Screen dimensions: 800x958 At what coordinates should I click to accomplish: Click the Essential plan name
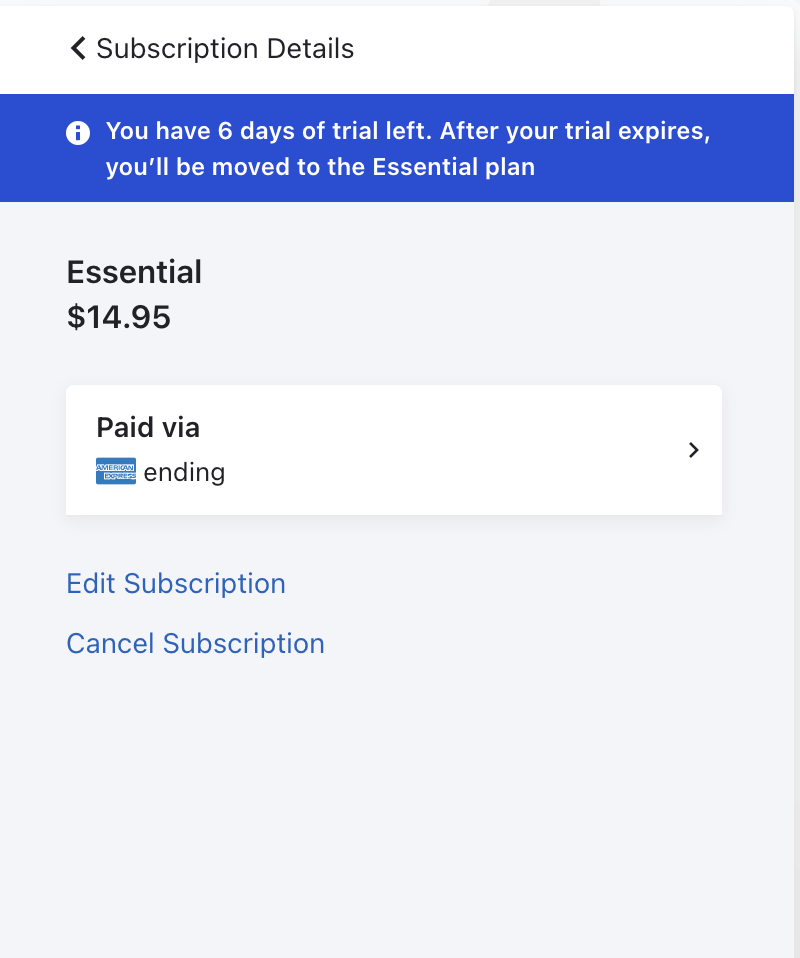coord(134,271)
